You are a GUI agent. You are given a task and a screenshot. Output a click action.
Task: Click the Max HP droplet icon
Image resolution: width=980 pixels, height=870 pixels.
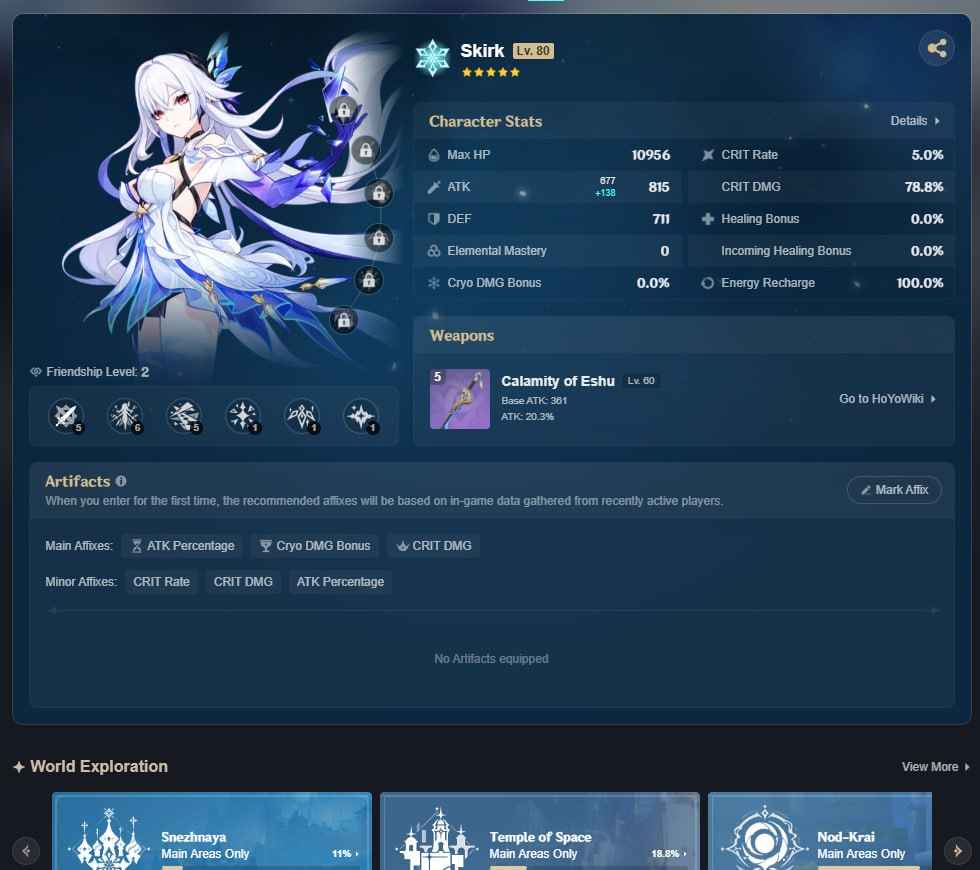point(434,155)
